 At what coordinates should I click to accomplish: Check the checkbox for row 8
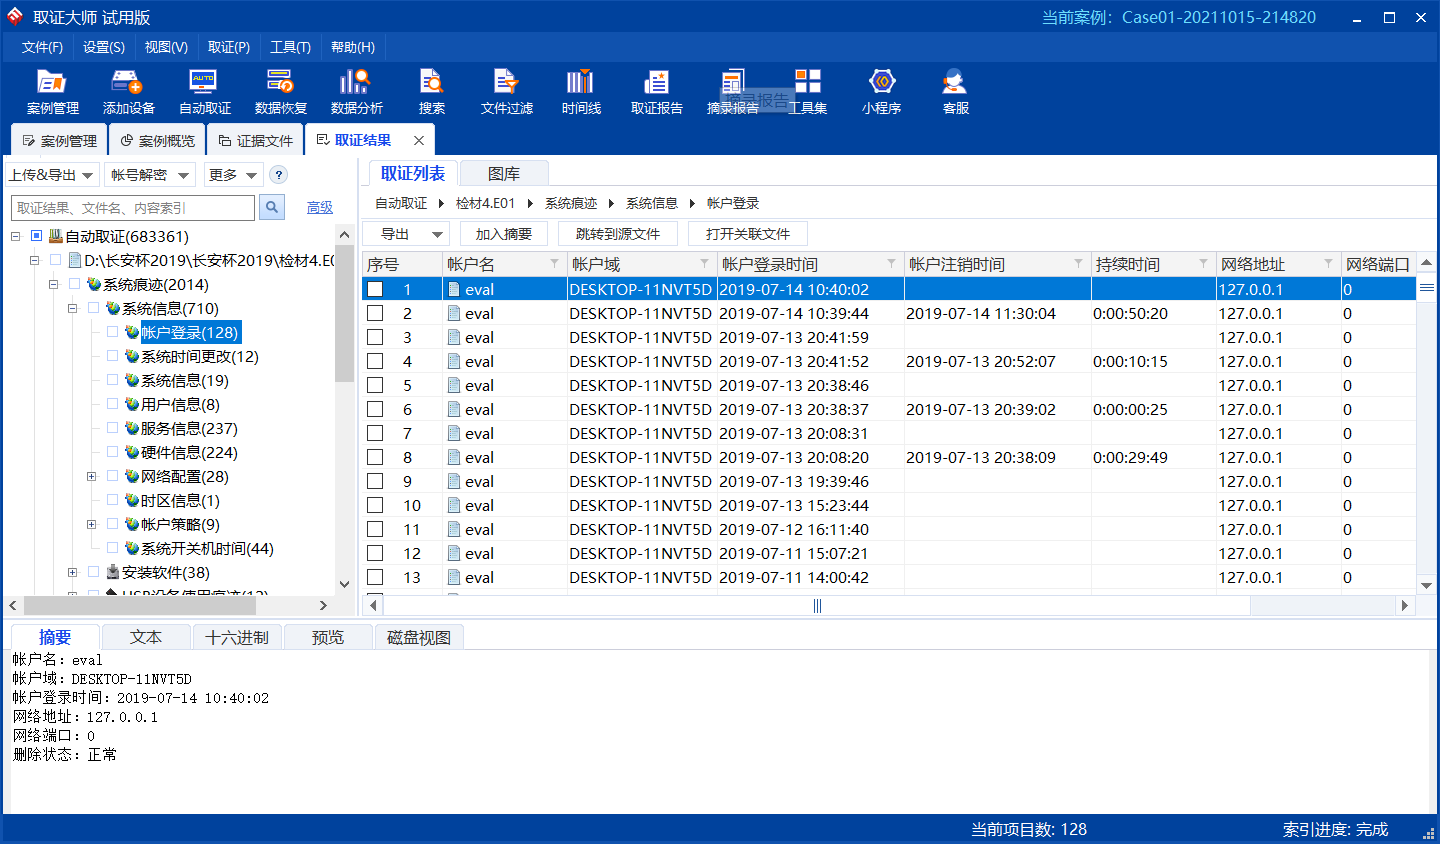click(375, 457)
